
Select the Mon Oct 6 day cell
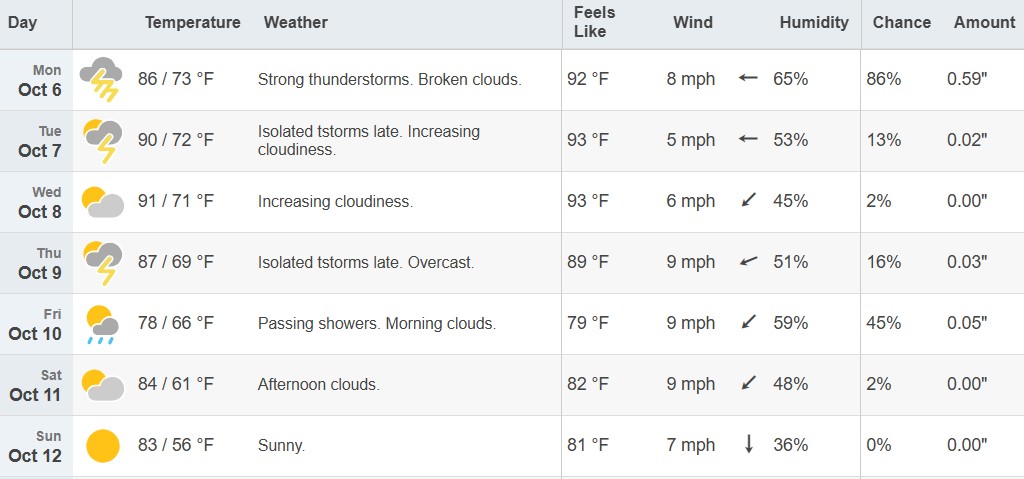[x=40, y=80]
